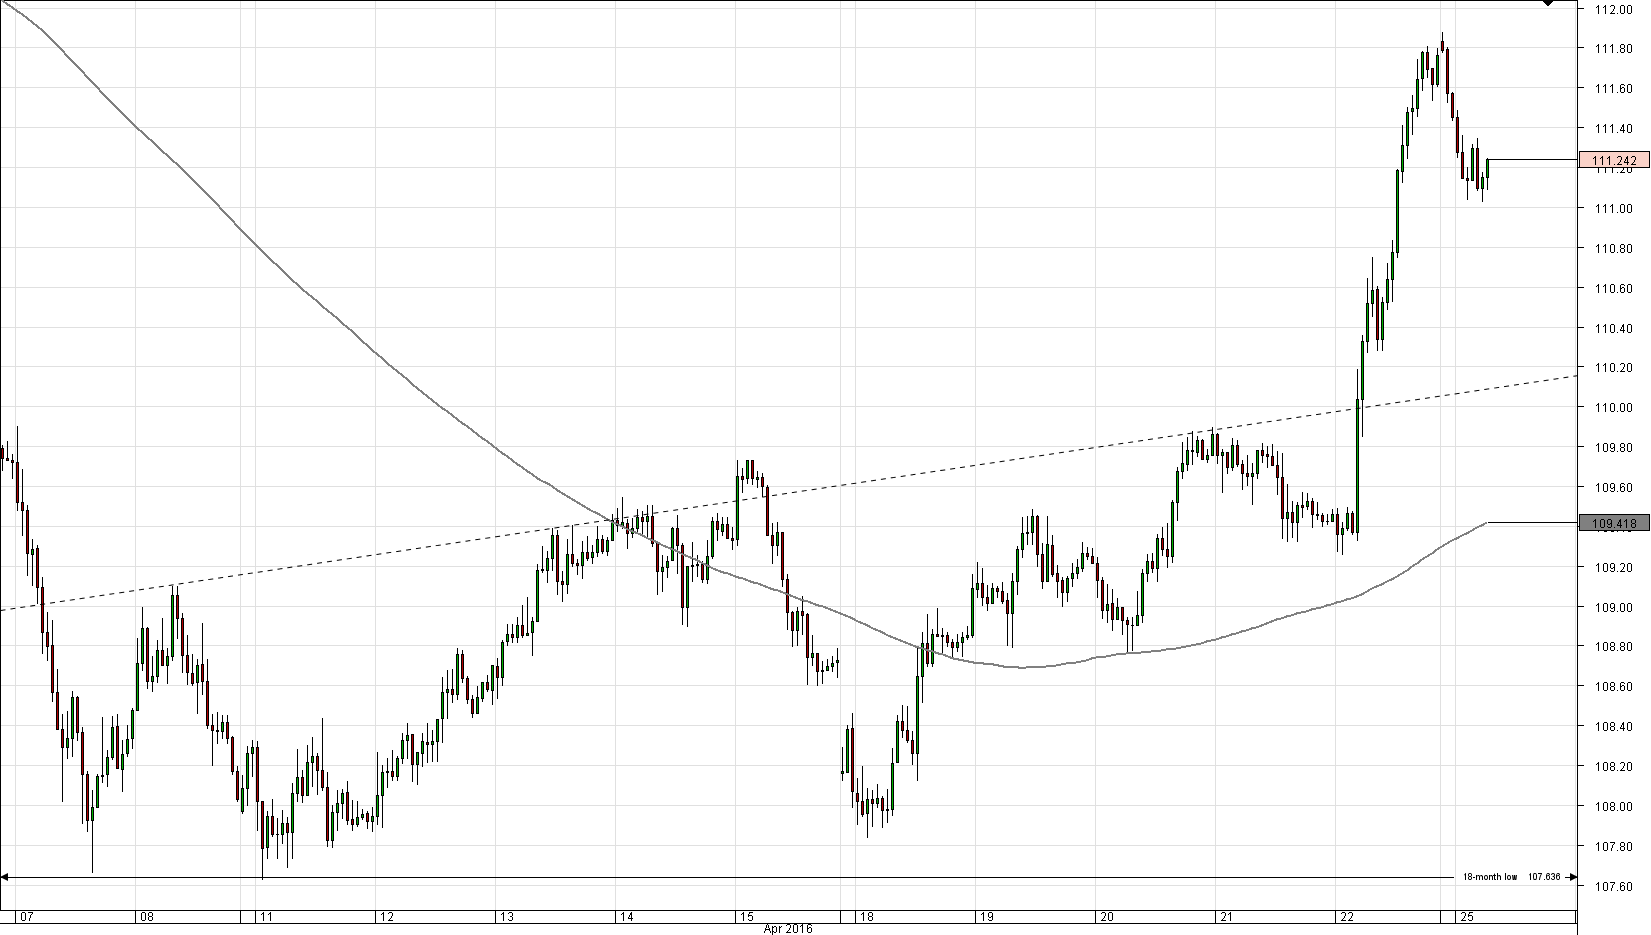Click the 111.80 price axis label
The image size is (1651, 935).
[1613, 49]
